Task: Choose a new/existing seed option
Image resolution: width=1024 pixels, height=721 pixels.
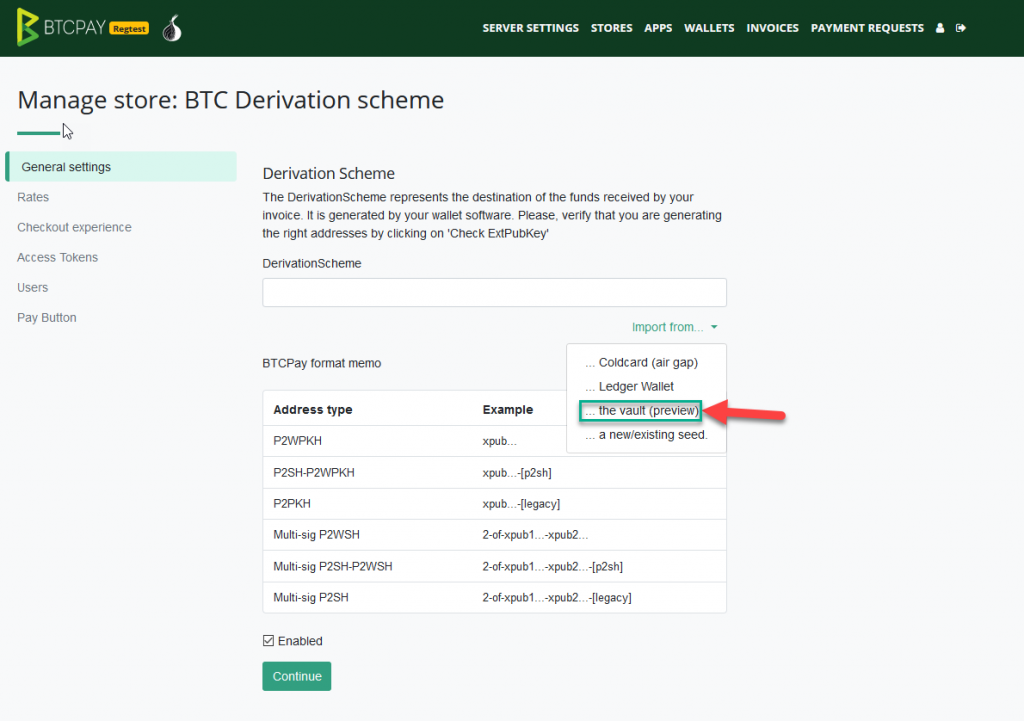Action: (x=647, y=435)
